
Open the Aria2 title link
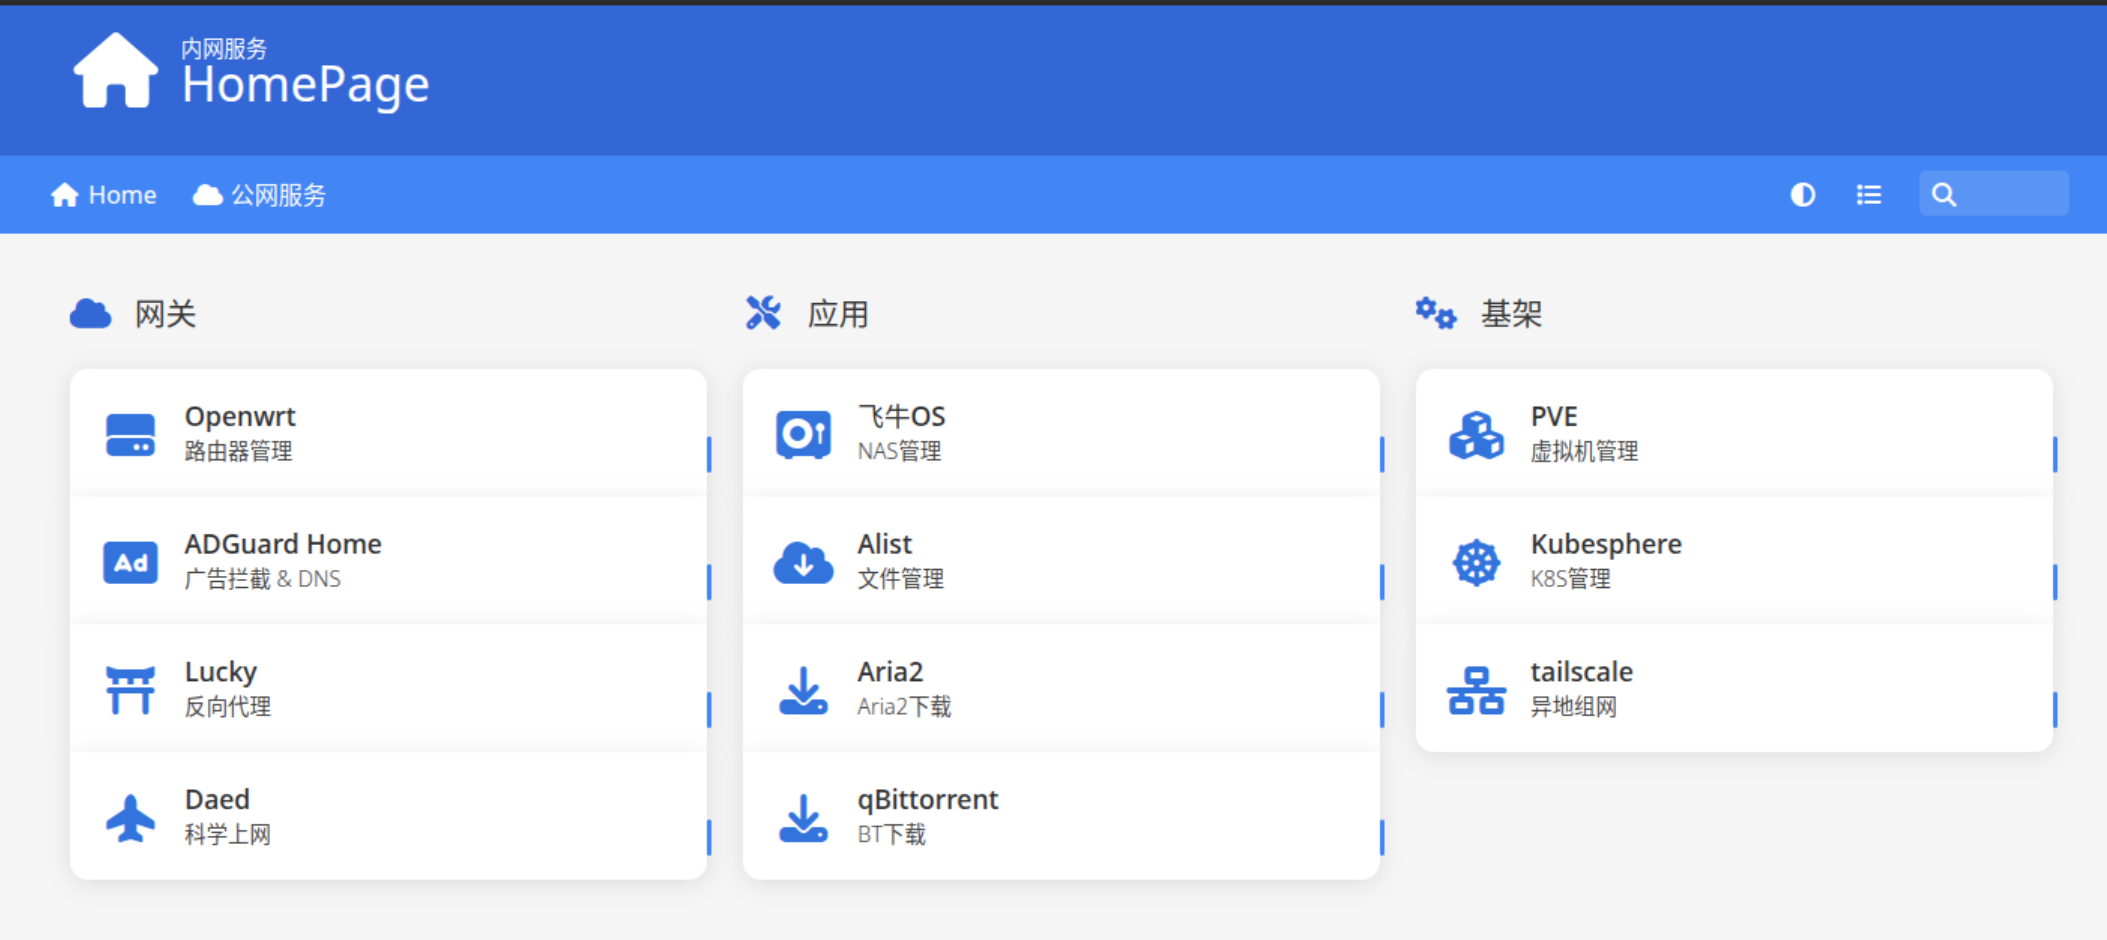tap(890, 672)
